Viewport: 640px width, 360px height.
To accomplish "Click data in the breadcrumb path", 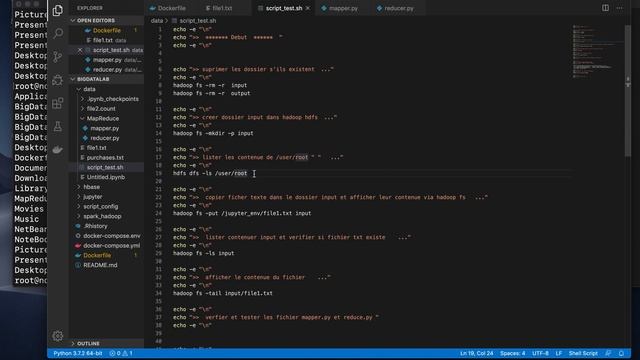I will click(156, 20).
